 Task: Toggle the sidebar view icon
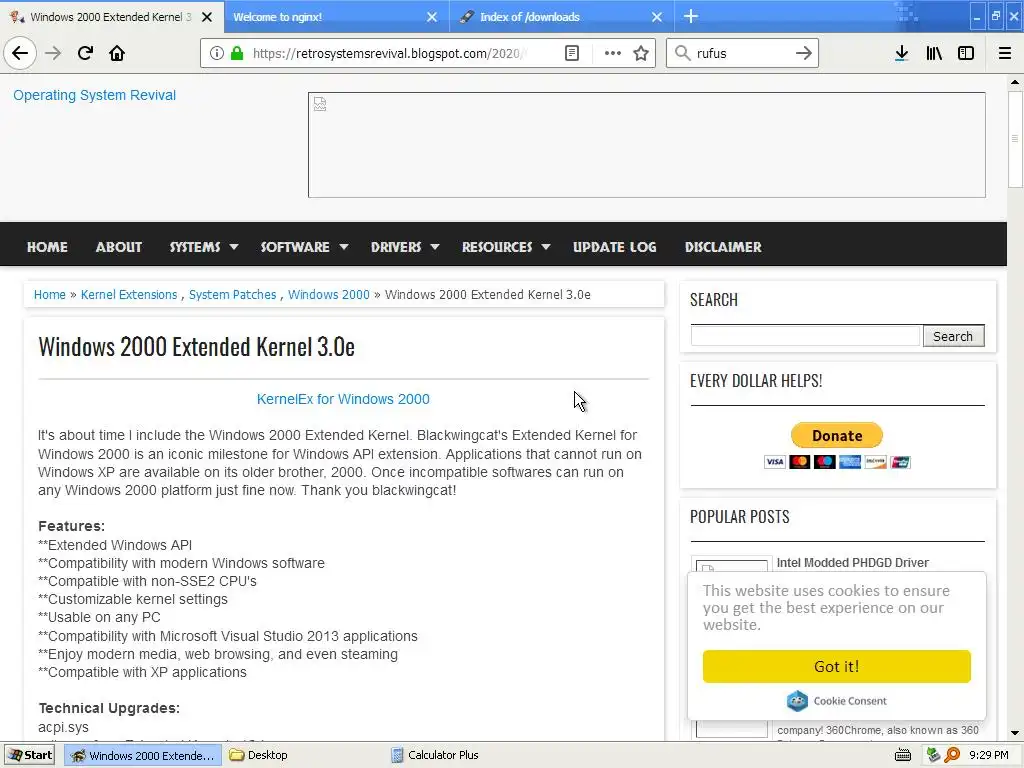point(966,53)
